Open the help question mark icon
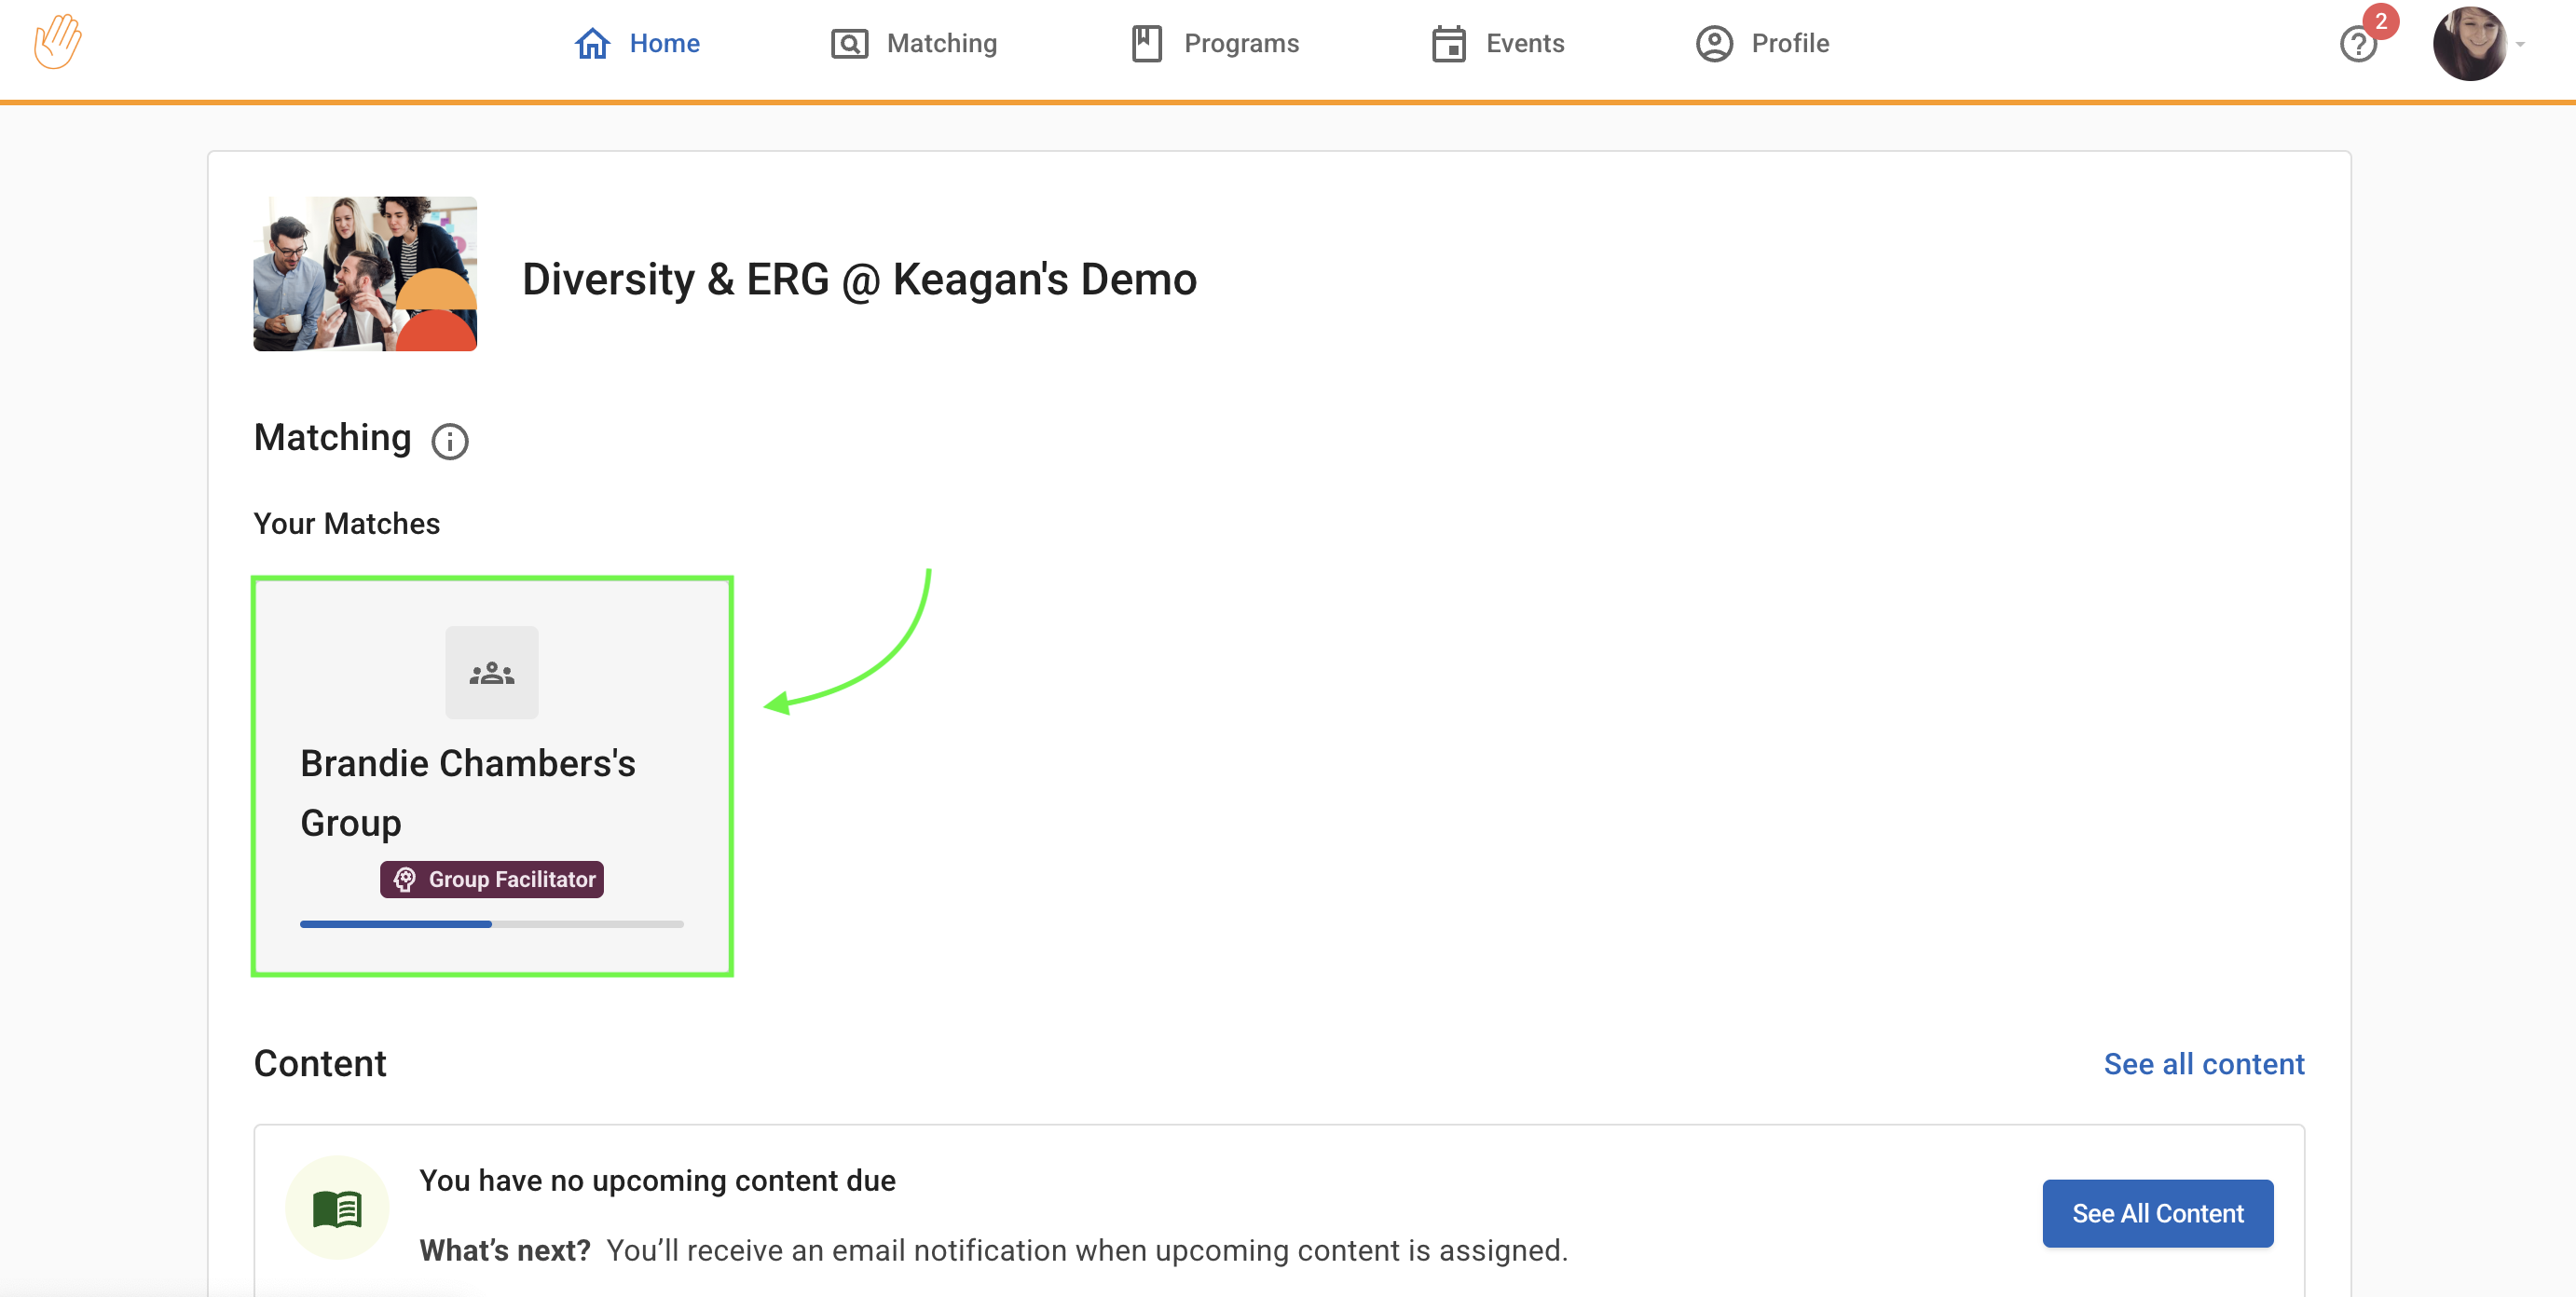Viewport: 2576px width, 1297px height. click(x=2357, y=45)
